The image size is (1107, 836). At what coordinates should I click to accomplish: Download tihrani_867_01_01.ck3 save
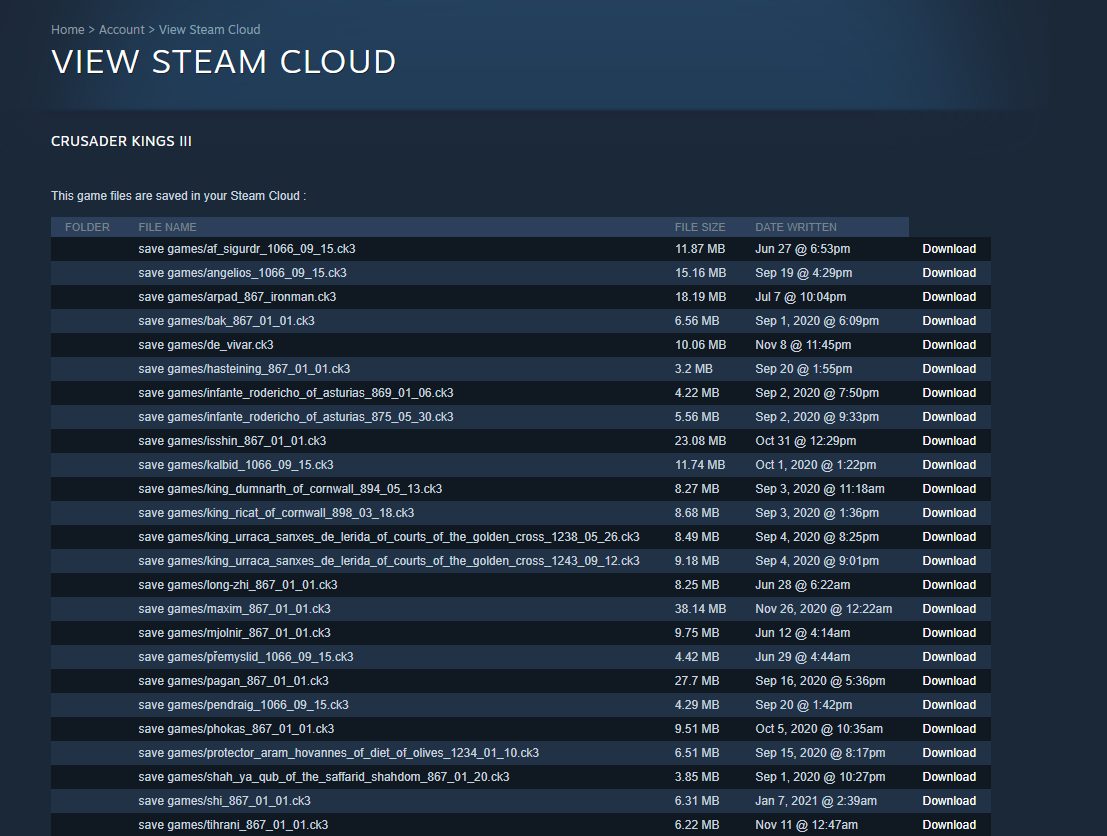(949, 825)
